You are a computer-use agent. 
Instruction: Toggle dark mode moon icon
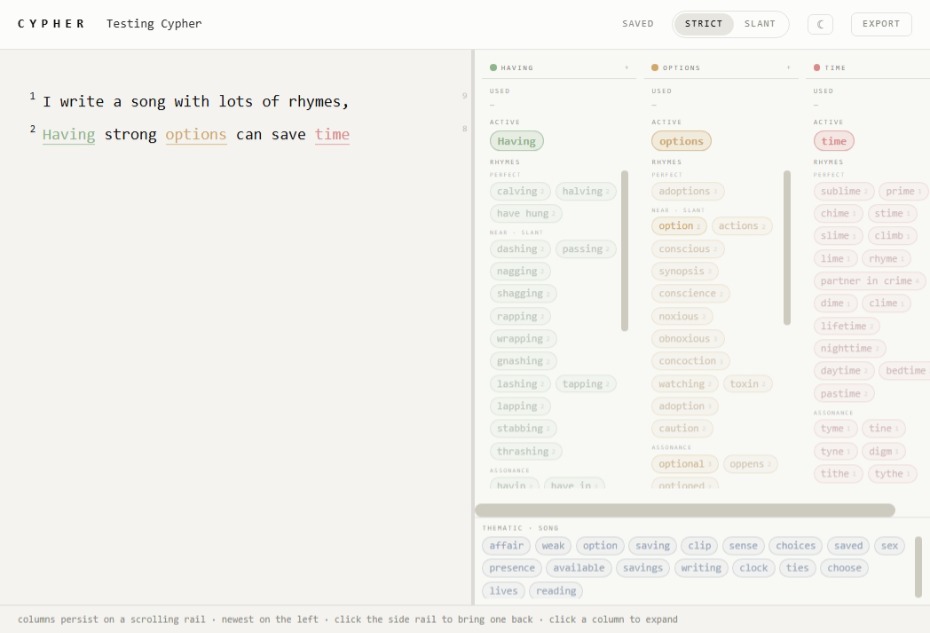tap(820, 24)
